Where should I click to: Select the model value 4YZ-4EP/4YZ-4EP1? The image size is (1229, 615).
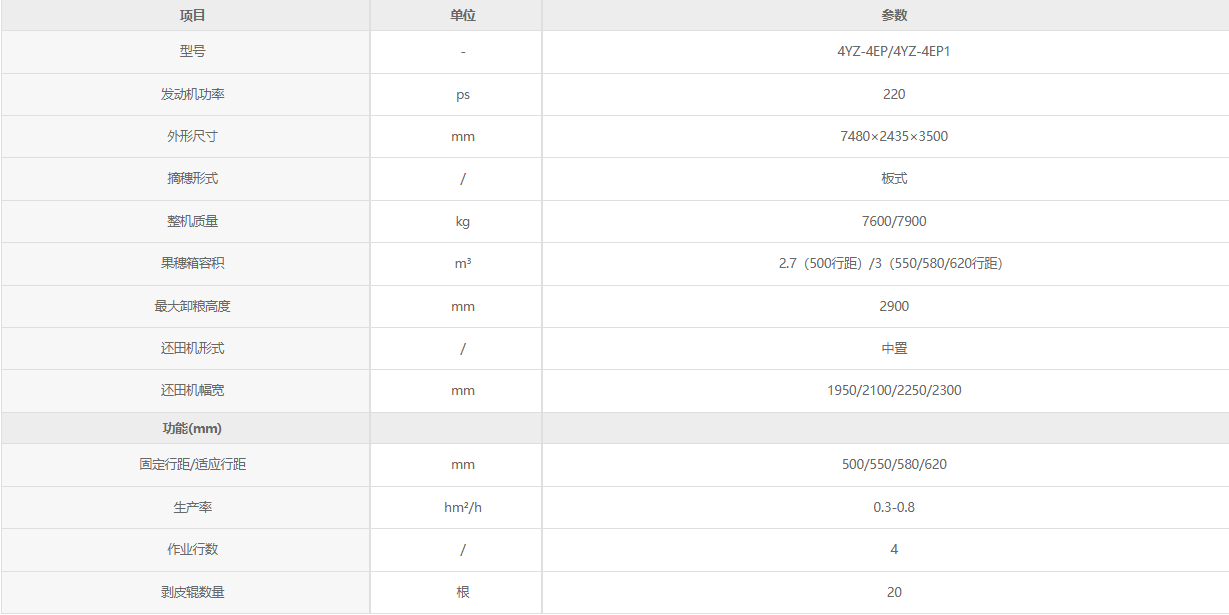[893, 52]
